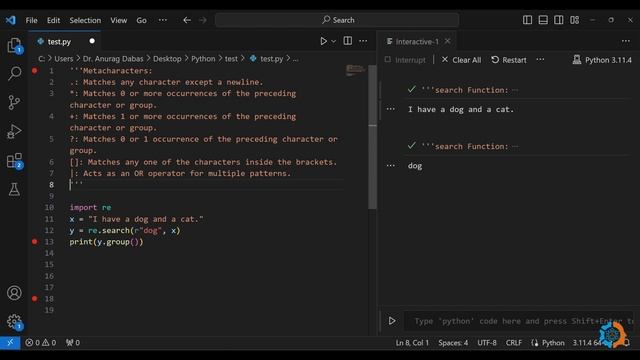Click the editor minimap

pyautogui.click(x=356, y=70)
